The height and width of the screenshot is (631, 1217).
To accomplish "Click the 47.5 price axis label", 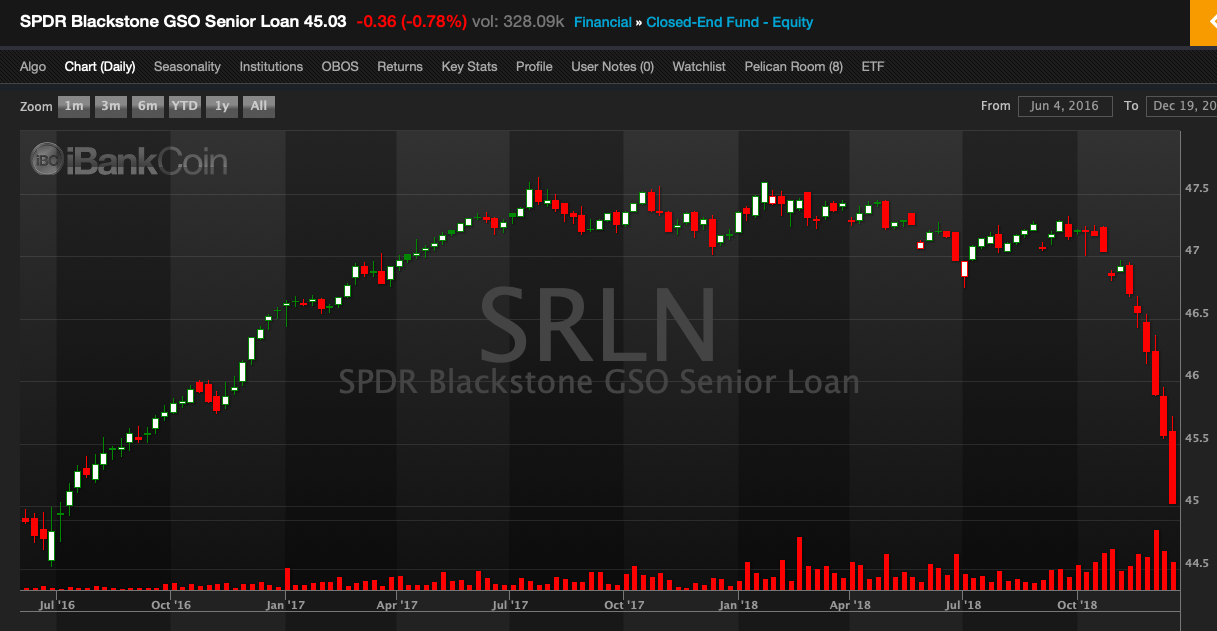I will (1198, 189).
